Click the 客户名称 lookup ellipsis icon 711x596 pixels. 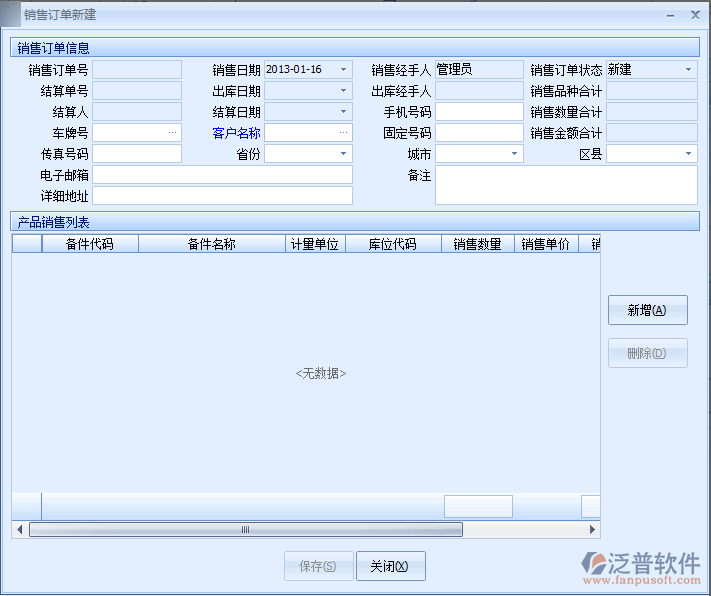pyautogui.click(x=343, y=133)
